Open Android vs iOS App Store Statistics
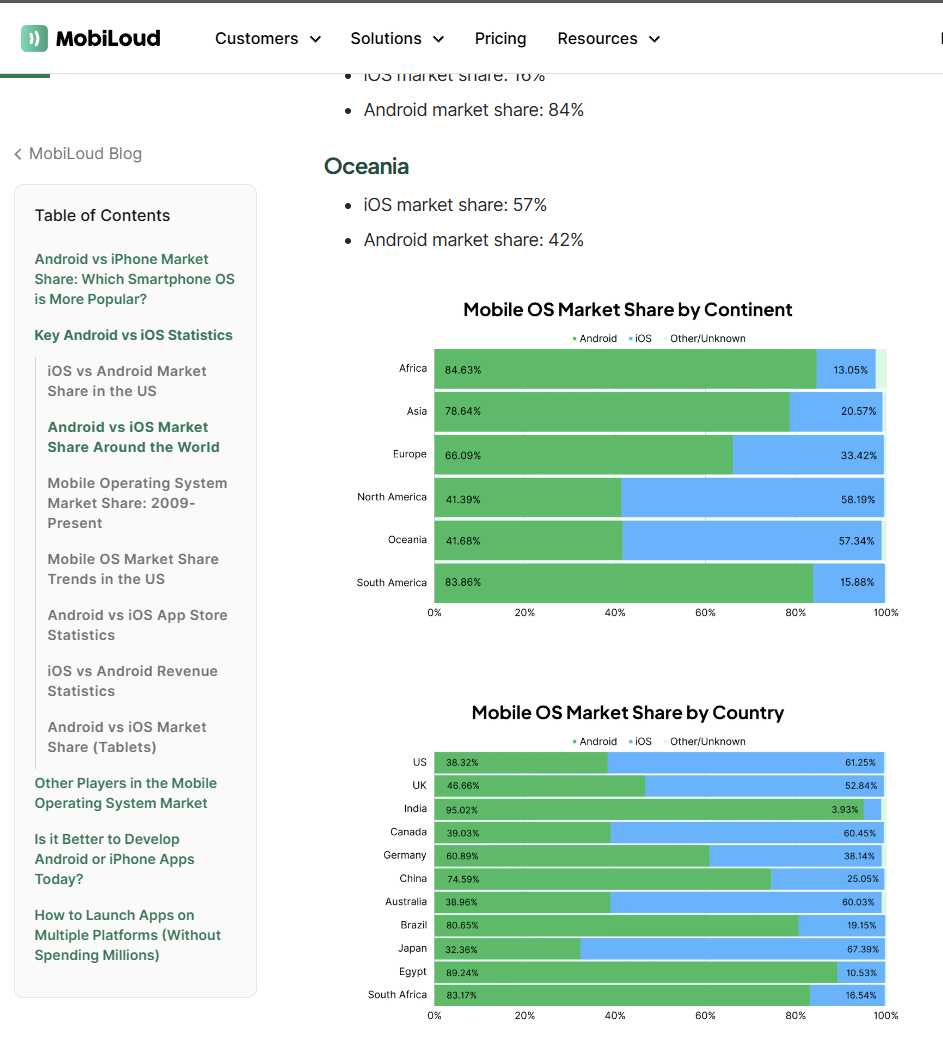Screen dimensions: 943x1042 pyautogui.click(x=138, y=625)
